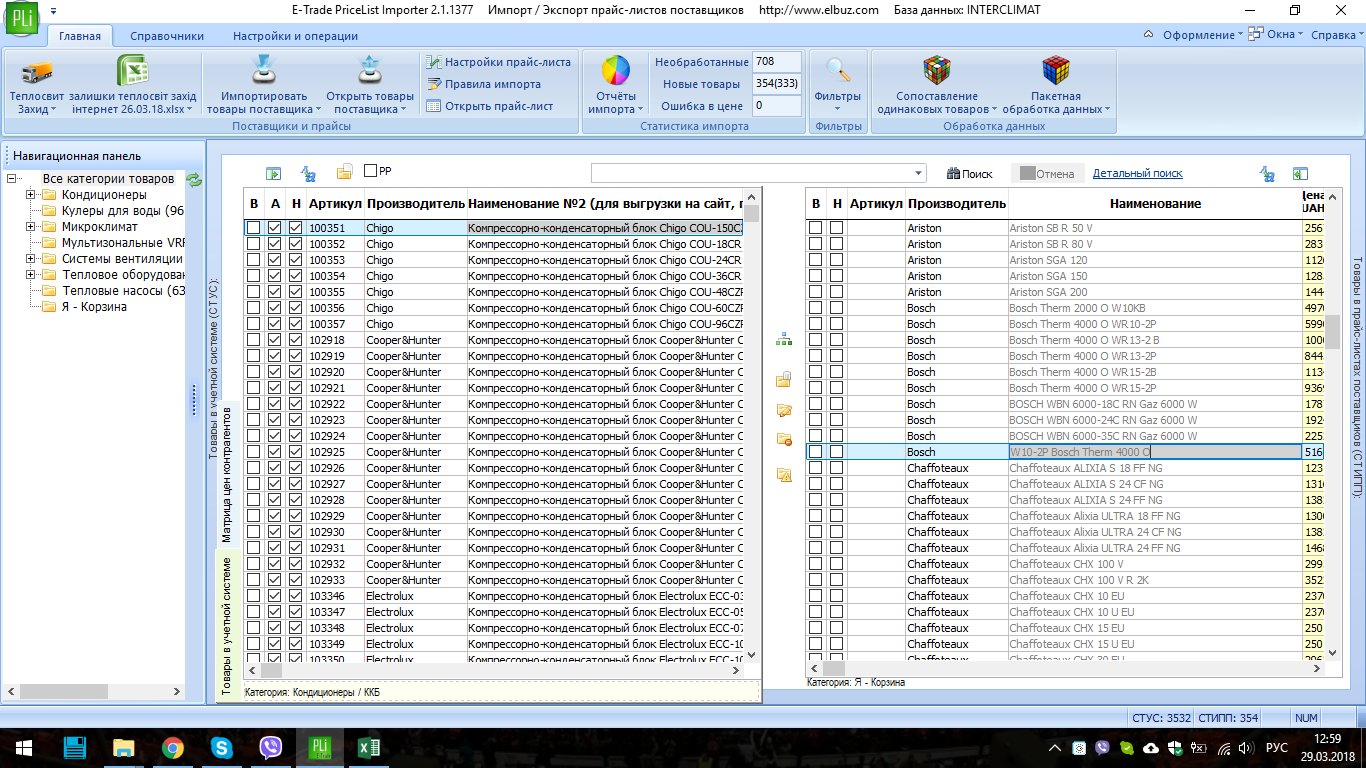1366x768 pixels.
Task: Open Windows Start menu
Action: click(x=24, y=747)
